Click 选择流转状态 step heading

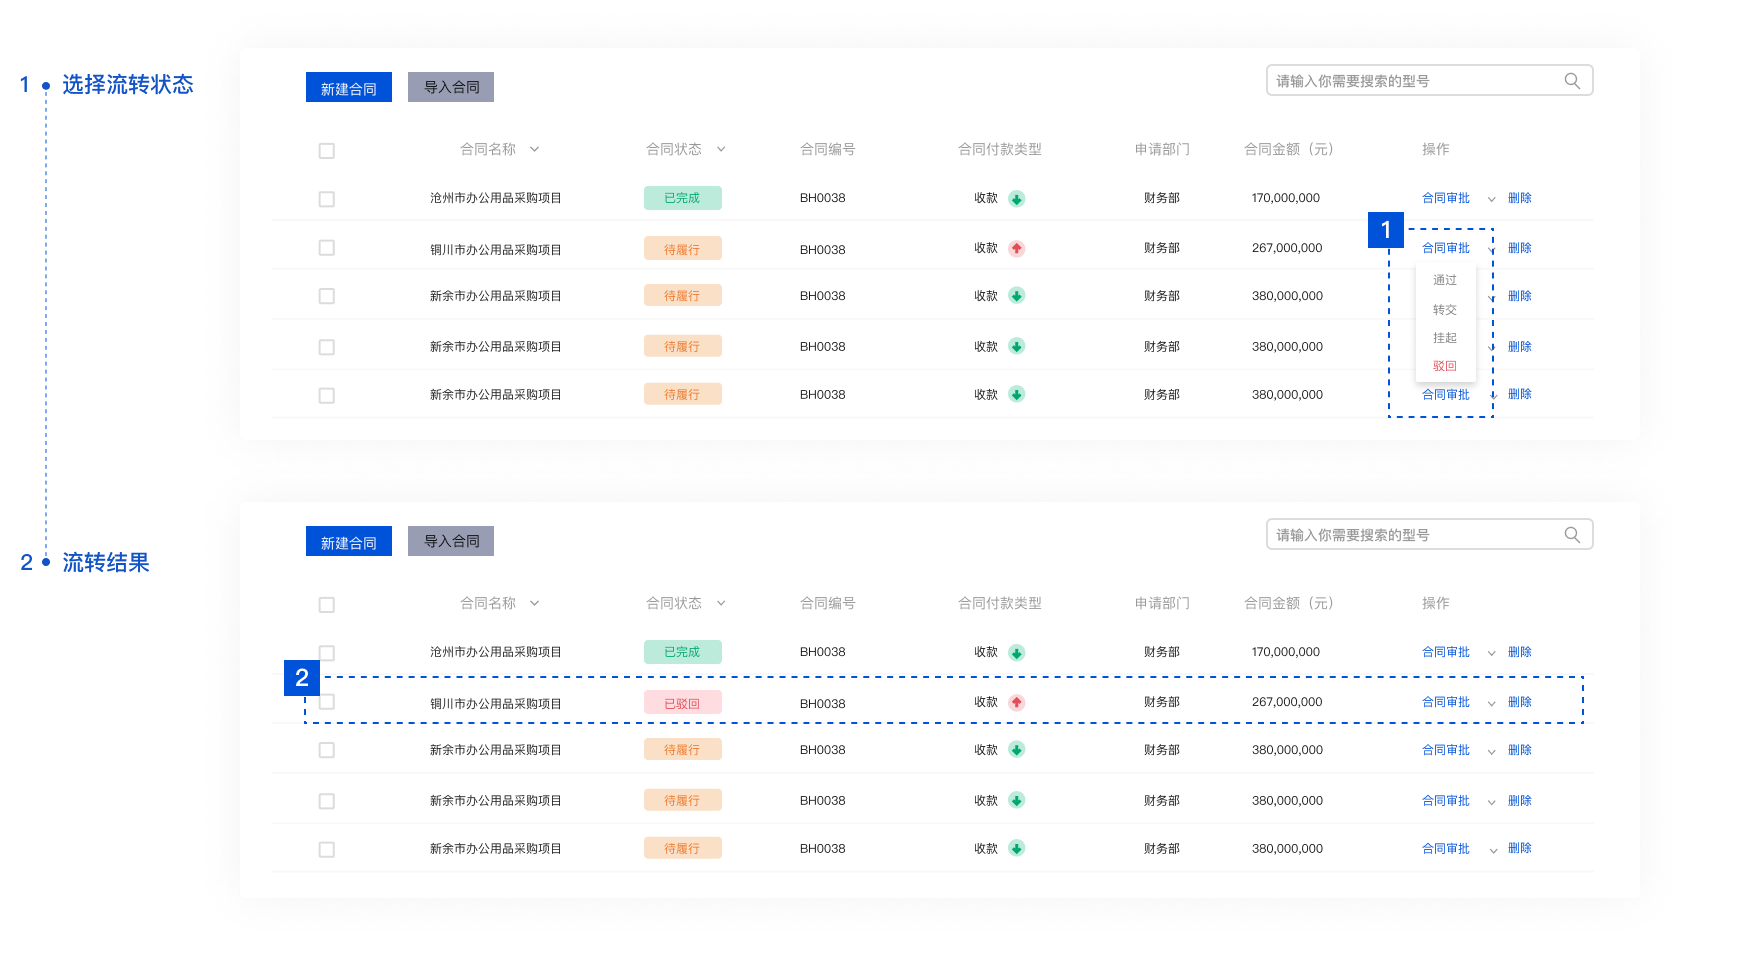pyautogui.click(x=128, y=85)
